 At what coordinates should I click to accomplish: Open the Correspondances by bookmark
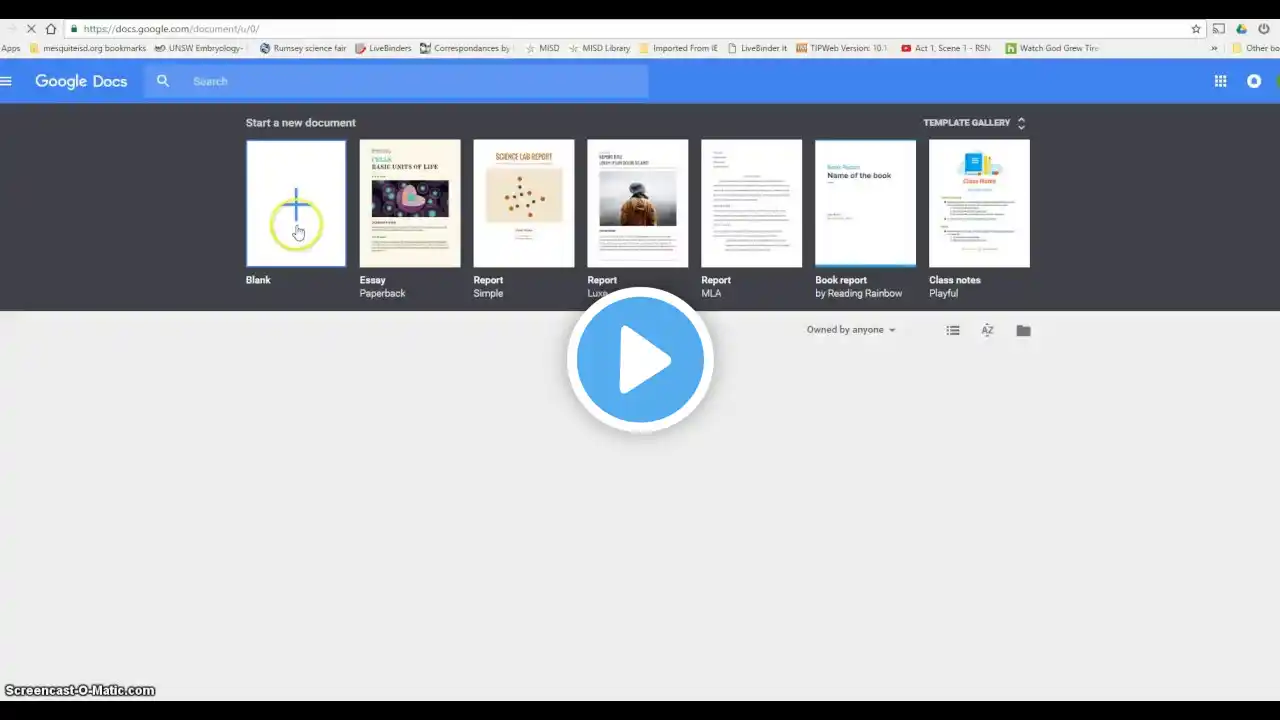(x=466, y=48)
